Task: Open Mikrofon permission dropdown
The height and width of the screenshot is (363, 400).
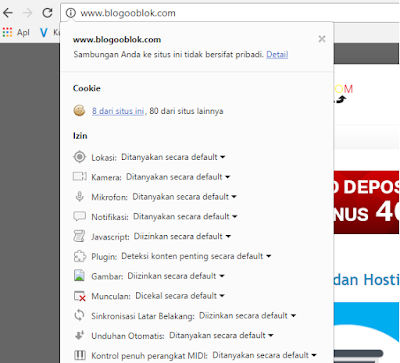Action: tap(185, 197)
